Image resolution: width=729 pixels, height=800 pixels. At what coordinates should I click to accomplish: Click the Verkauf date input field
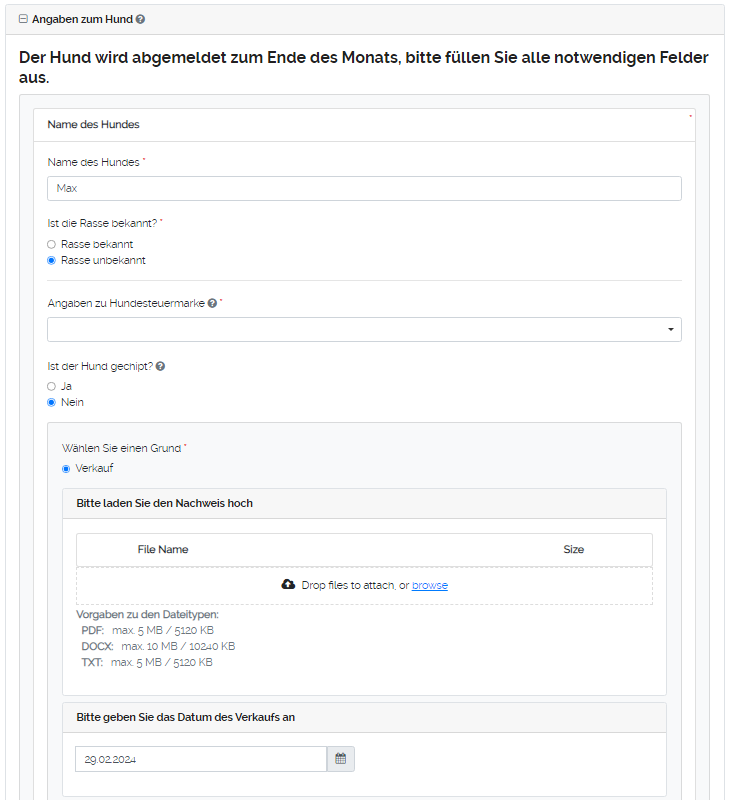pyautogui.click(x=200, y=759)
